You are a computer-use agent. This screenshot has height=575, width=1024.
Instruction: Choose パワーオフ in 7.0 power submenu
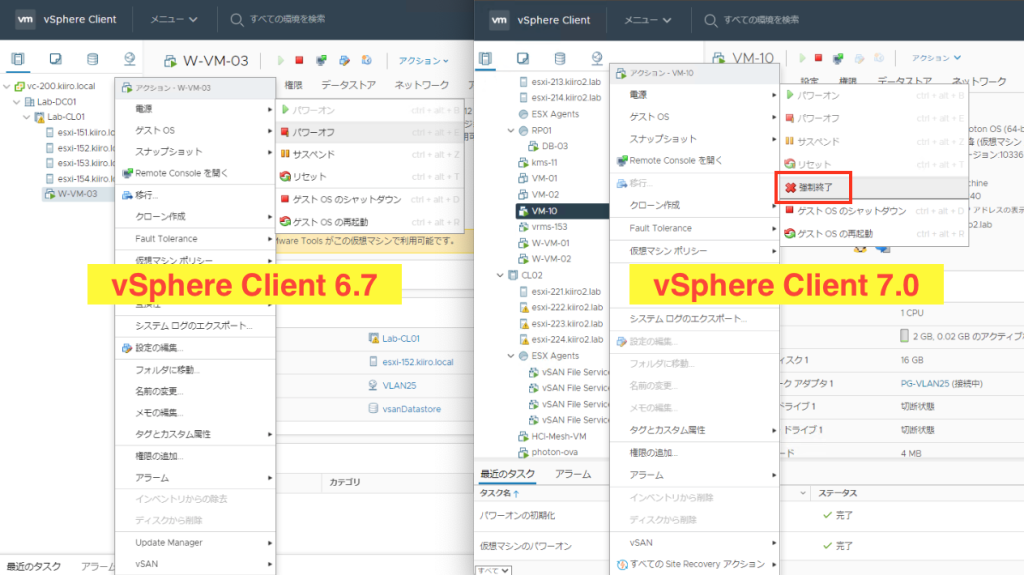(874, 118)
